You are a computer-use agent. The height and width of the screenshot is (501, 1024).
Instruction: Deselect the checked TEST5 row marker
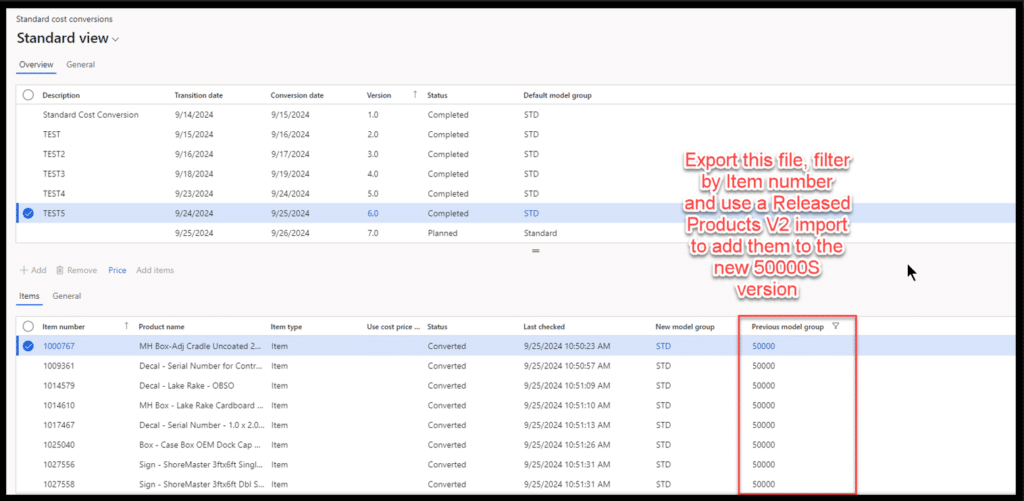28,213
